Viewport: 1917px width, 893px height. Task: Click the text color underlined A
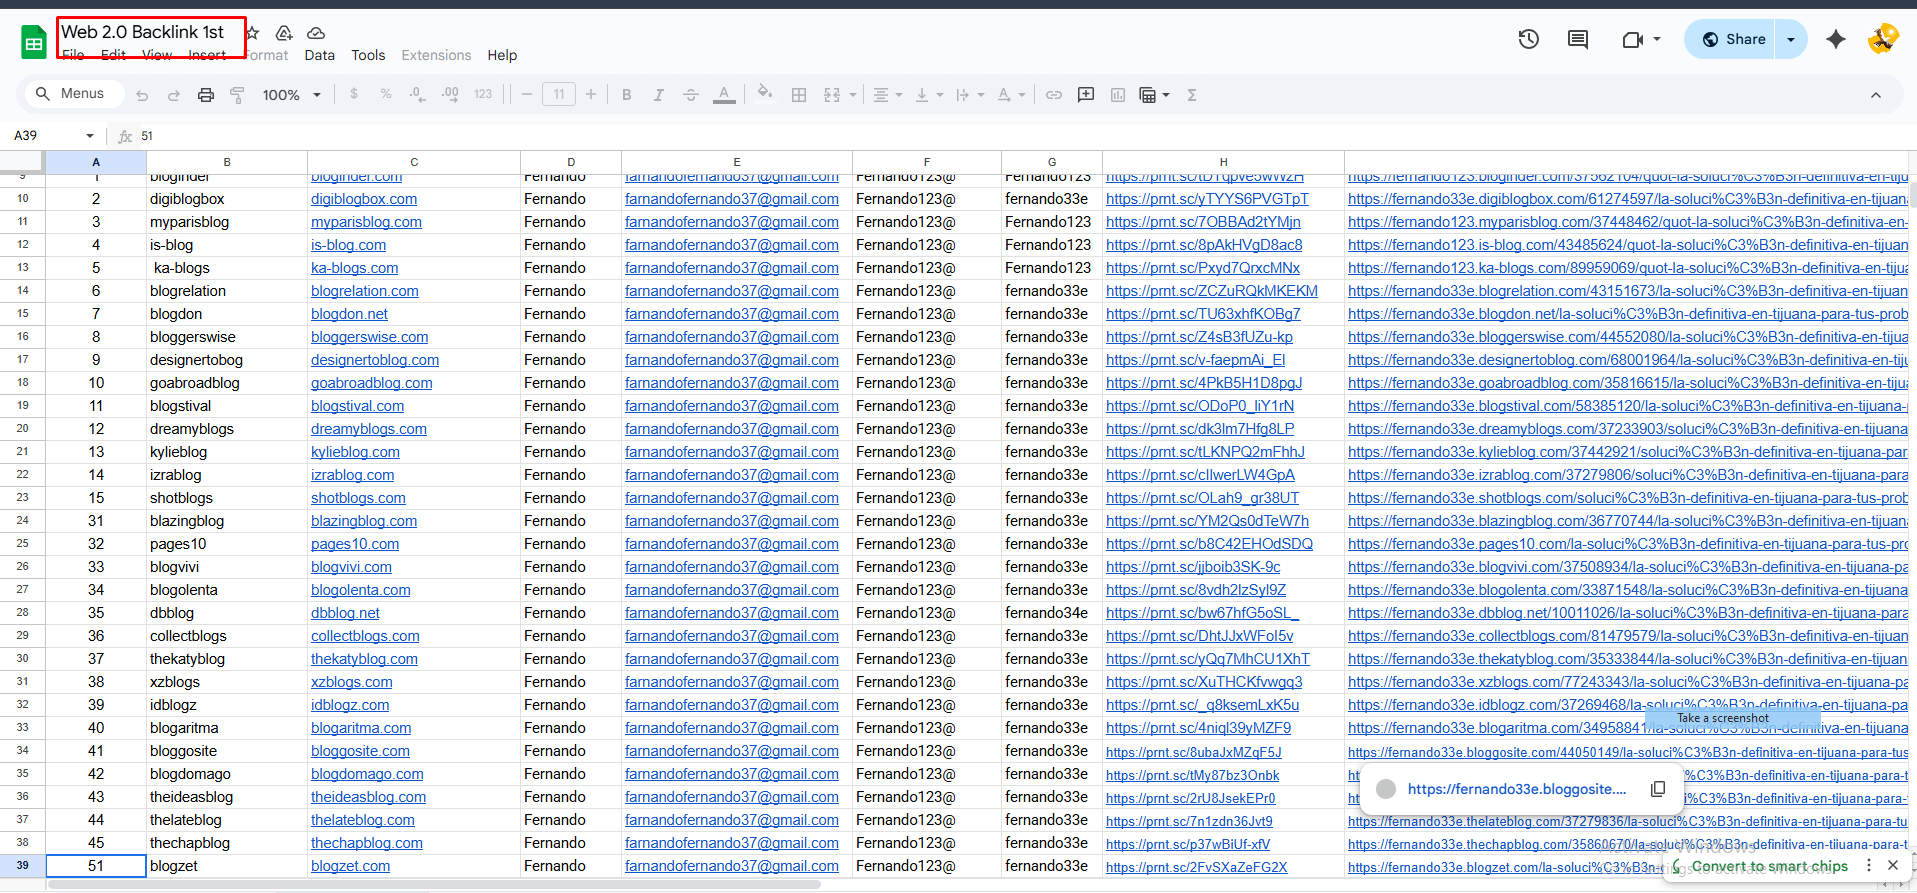(x=724, y=95)
